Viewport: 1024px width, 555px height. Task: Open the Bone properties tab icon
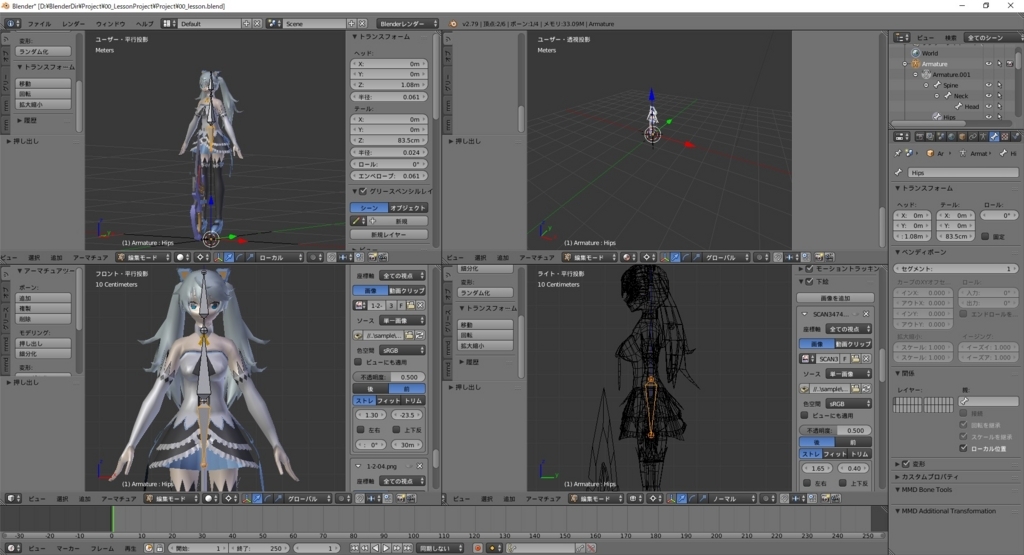[994, 136]
